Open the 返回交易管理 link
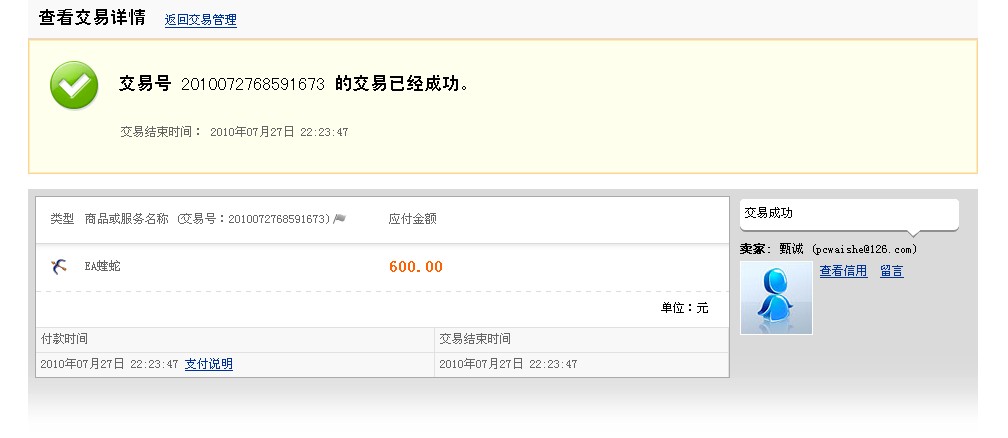The height and width of the screenshot is (438, 1008). click(x=201, y=20)
